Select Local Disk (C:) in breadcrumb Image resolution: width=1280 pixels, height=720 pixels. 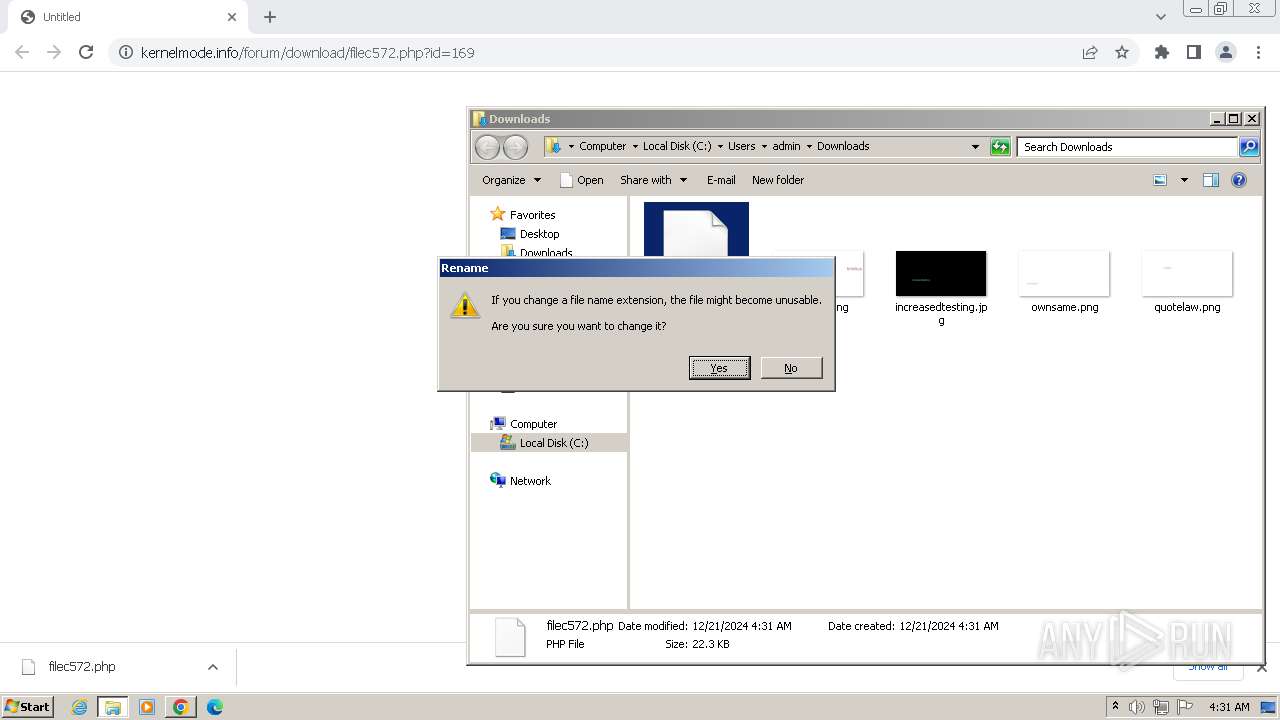677,146
